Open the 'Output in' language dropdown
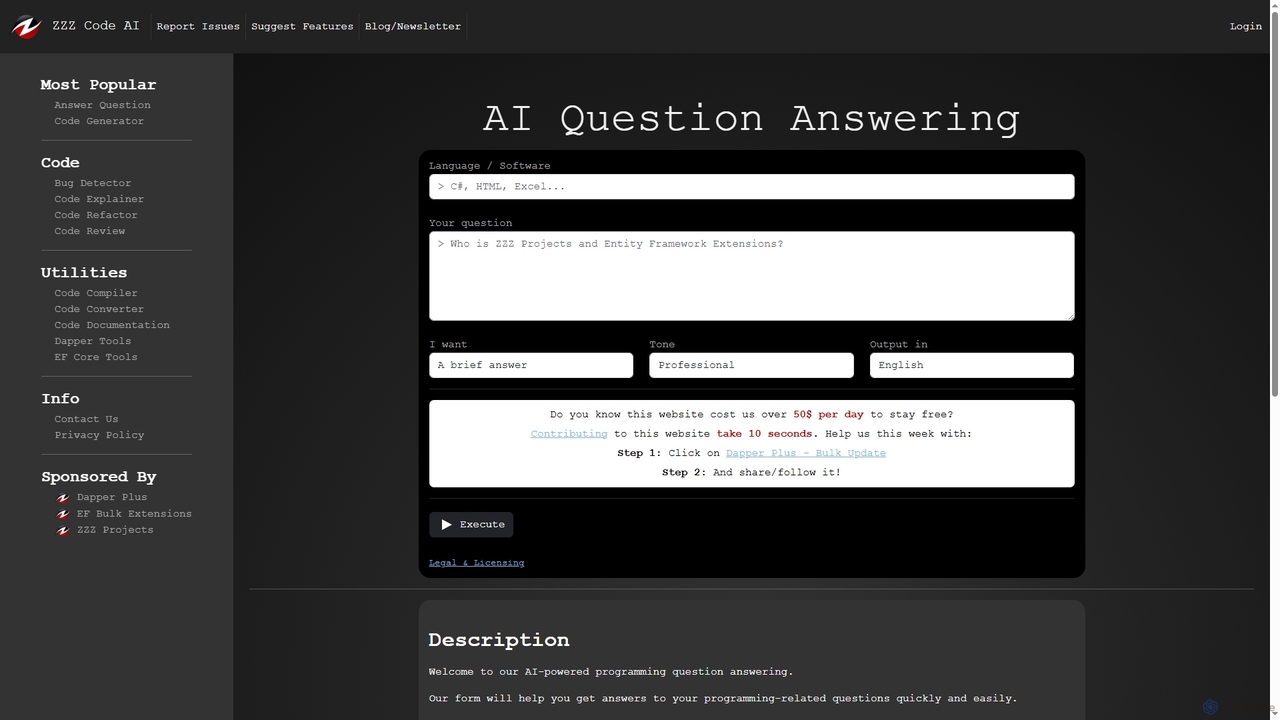Viewport: 1280px width, 720px height. (972, 365)
